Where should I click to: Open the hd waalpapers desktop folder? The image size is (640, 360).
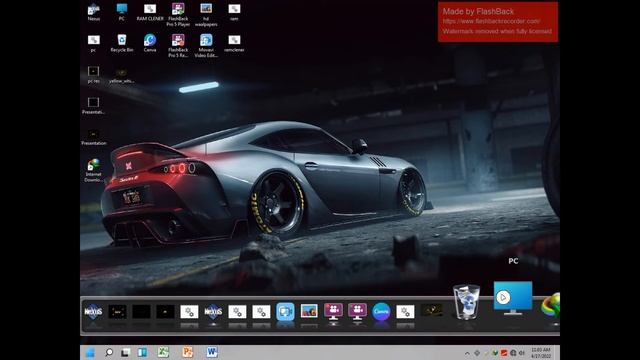click(206, 15)
